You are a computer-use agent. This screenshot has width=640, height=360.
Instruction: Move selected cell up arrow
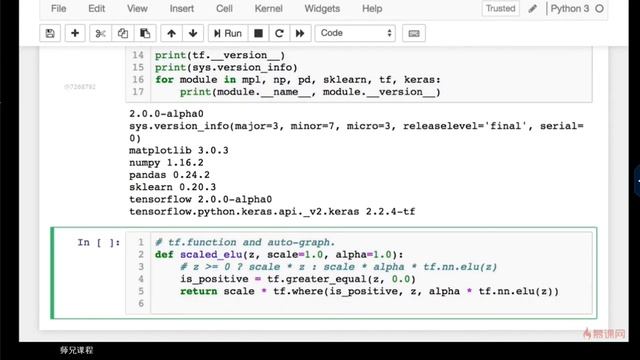(x=171, y=33)
